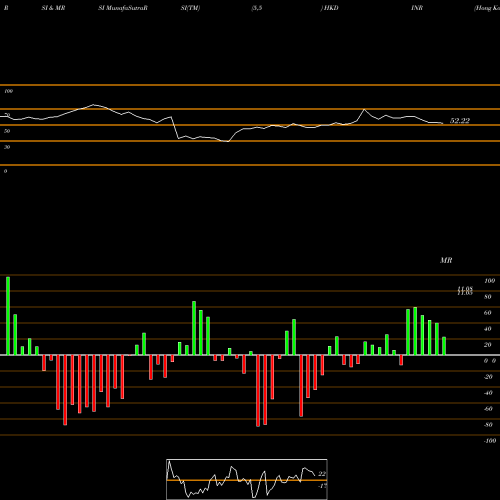
Task: Click the RSI axis label 30
Action: 7,147
